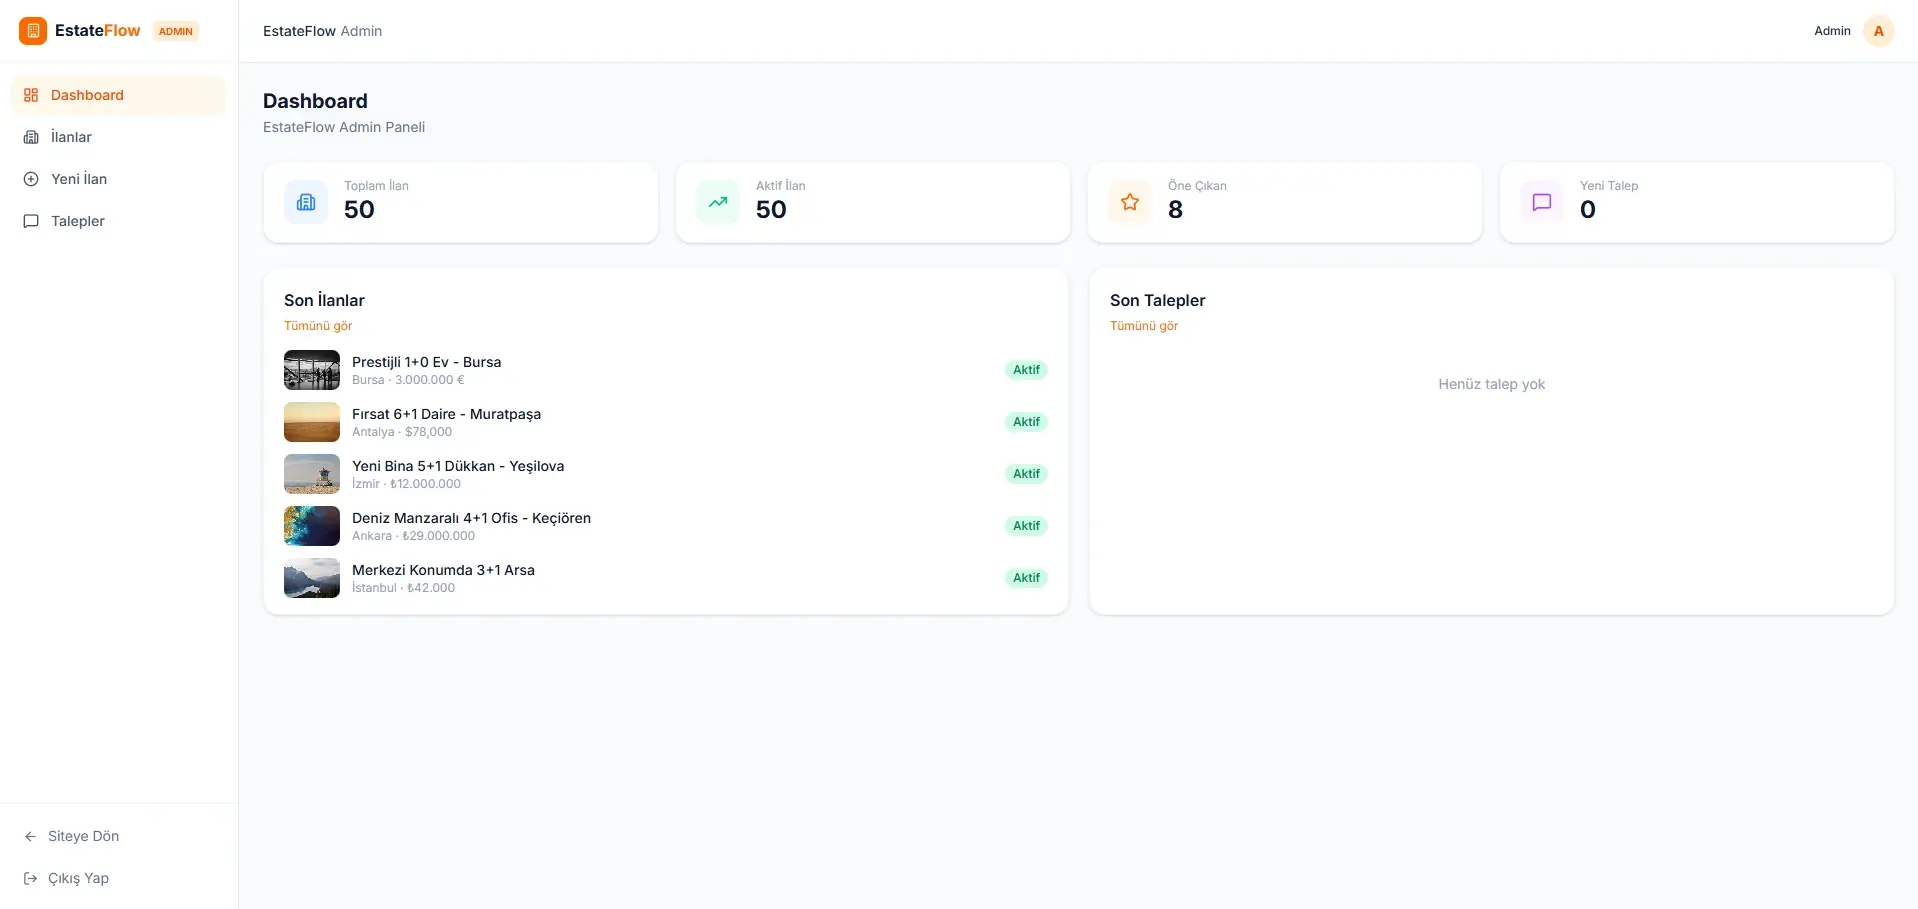Click Aktif badge on Fırsat 6+1 Daire row

point(1026,422)
